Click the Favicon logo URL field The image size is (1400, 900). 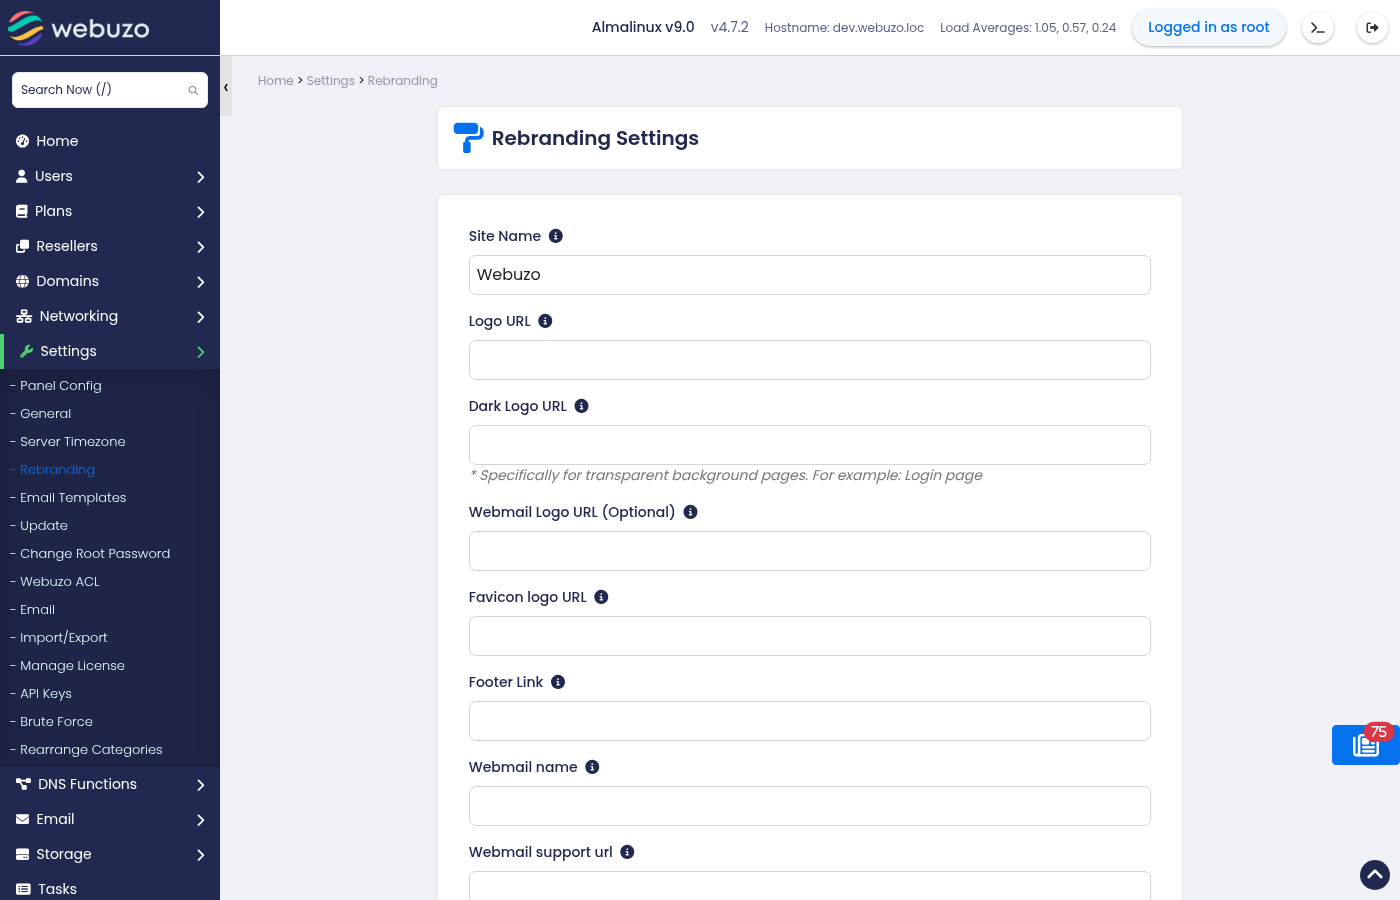810,636
